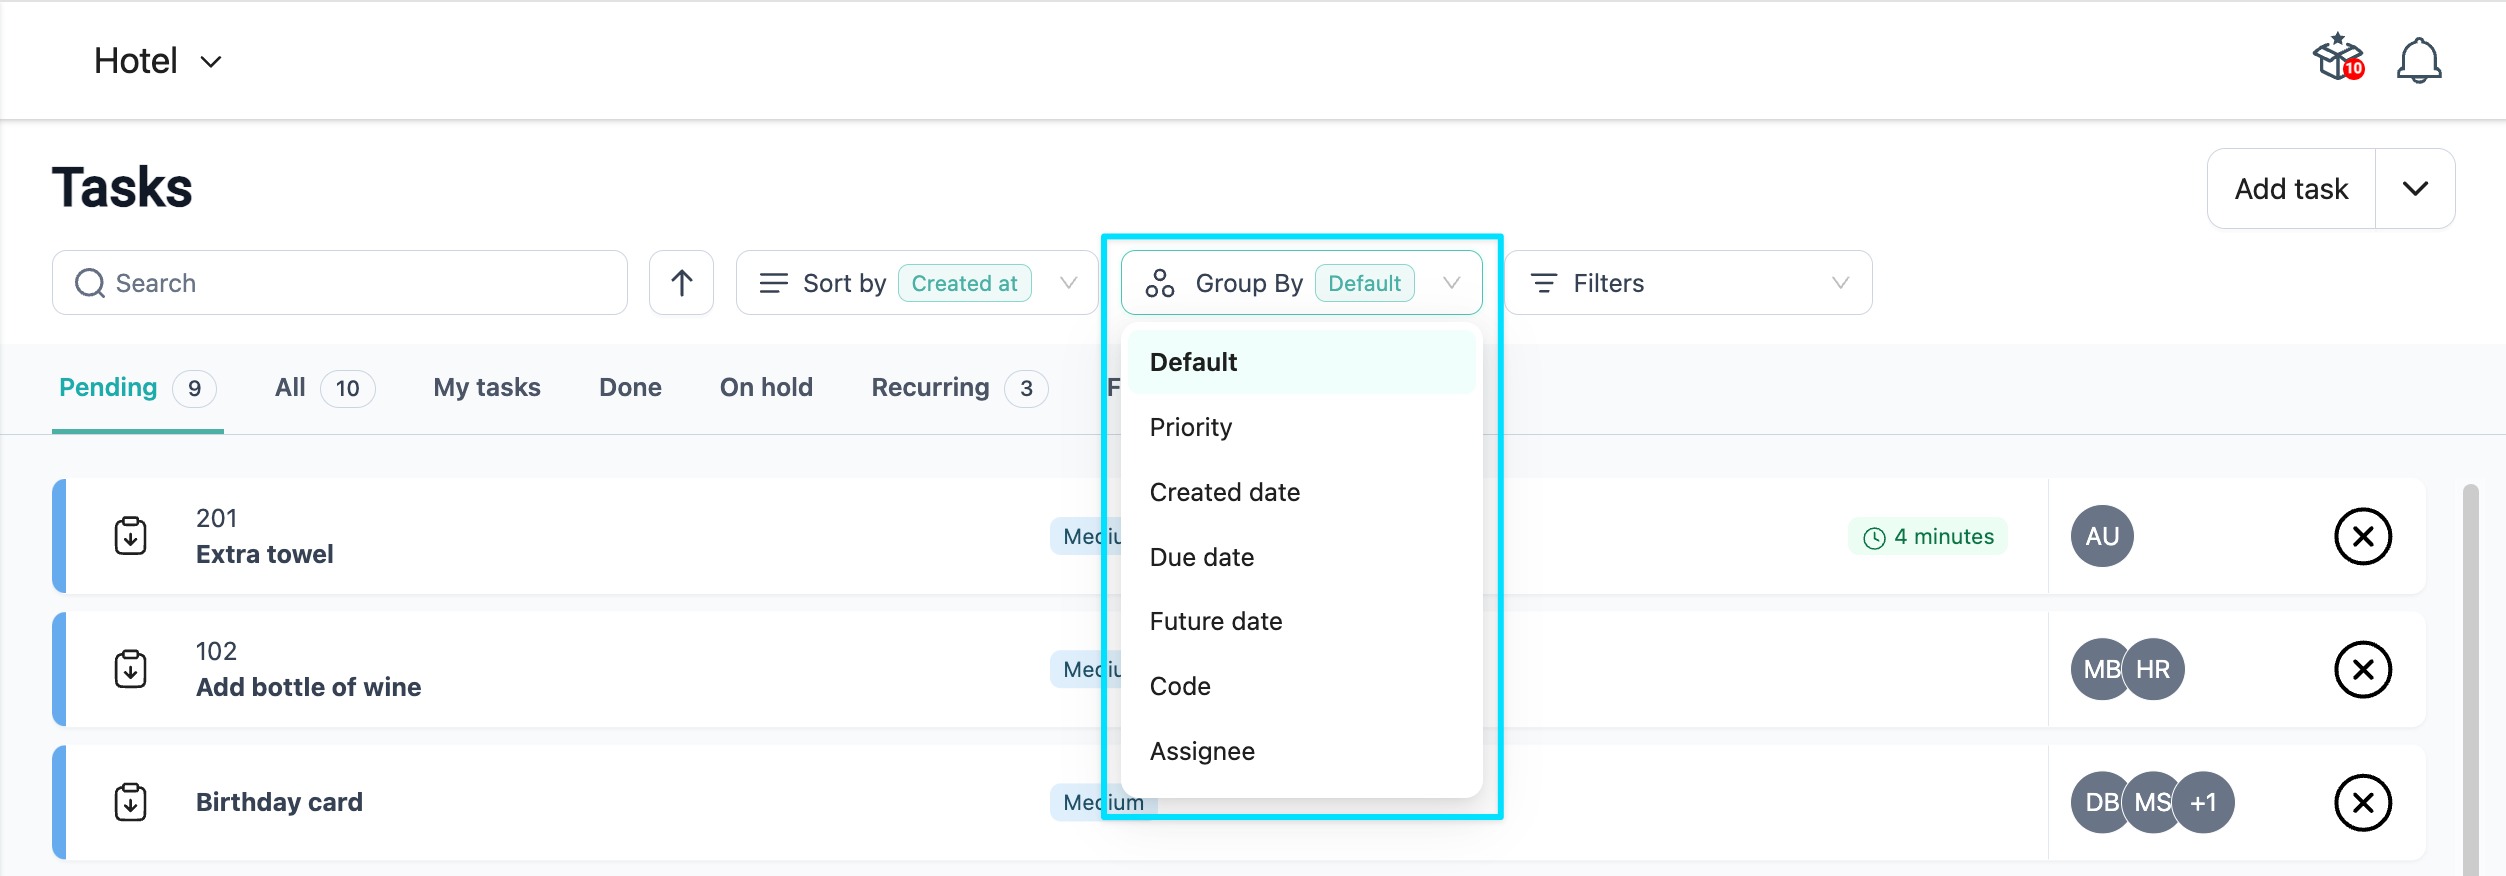This screenshot has height=876, width=2506.
Task: Click the clipboard icon for Extra towel
Action: 131,536
